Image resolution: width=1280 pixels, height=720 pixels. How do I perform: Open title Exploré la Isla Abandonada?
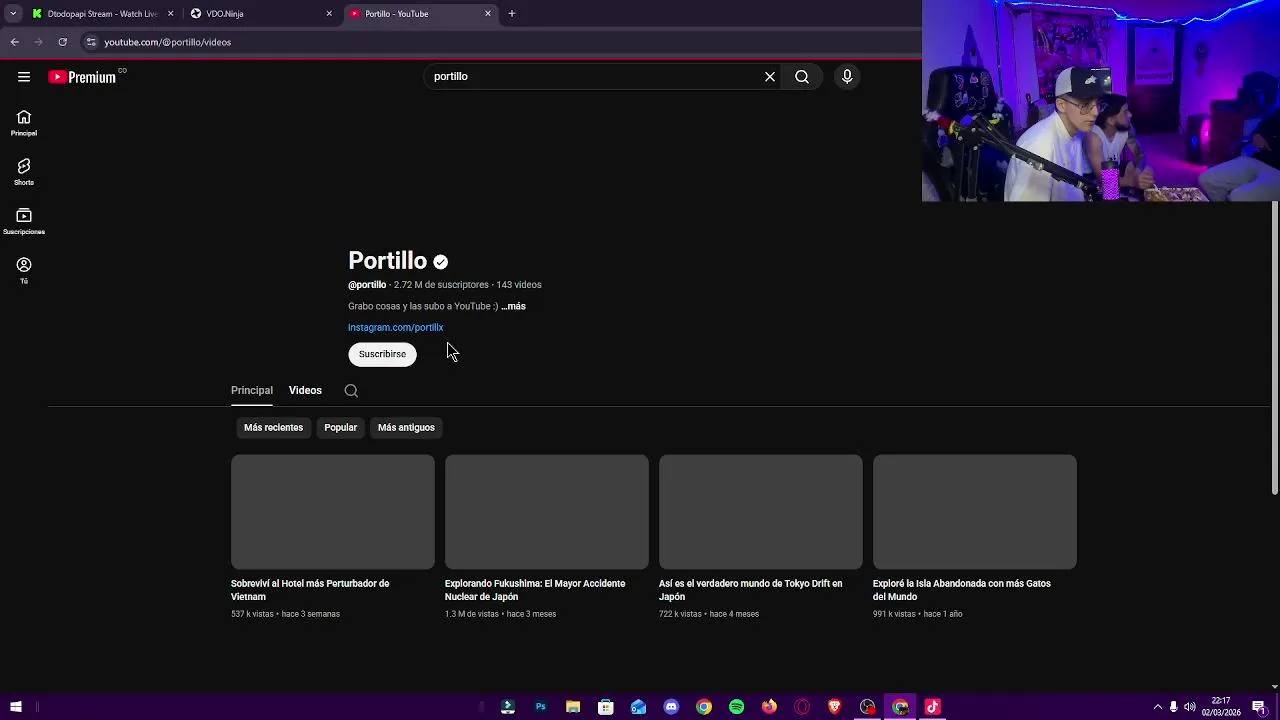[962, 590]
